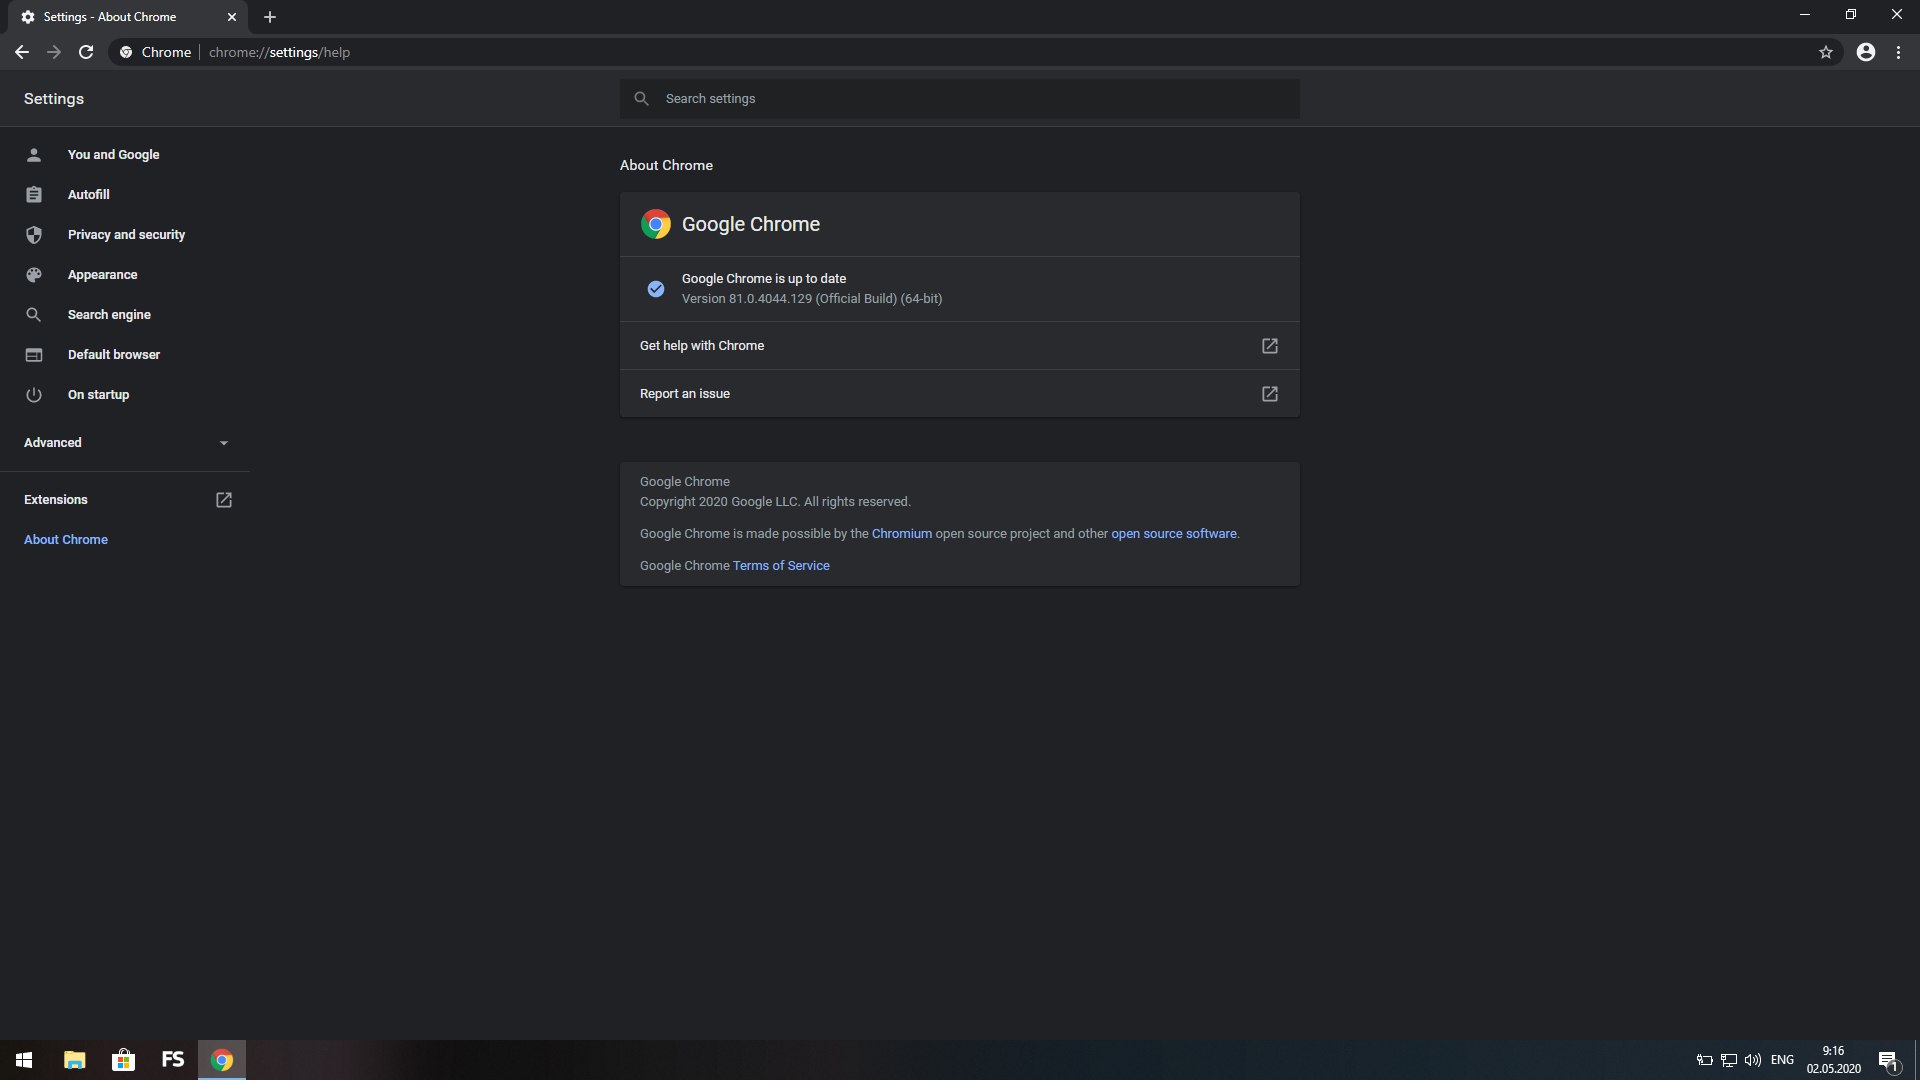Open the notification action center

1888,1060
